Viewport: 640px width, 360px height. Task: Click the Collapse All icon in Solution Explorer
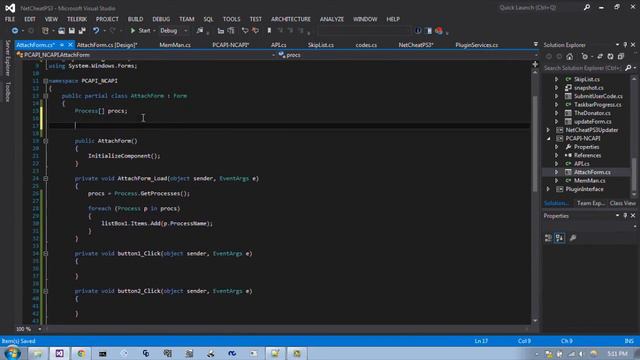(x=621, y=57)
